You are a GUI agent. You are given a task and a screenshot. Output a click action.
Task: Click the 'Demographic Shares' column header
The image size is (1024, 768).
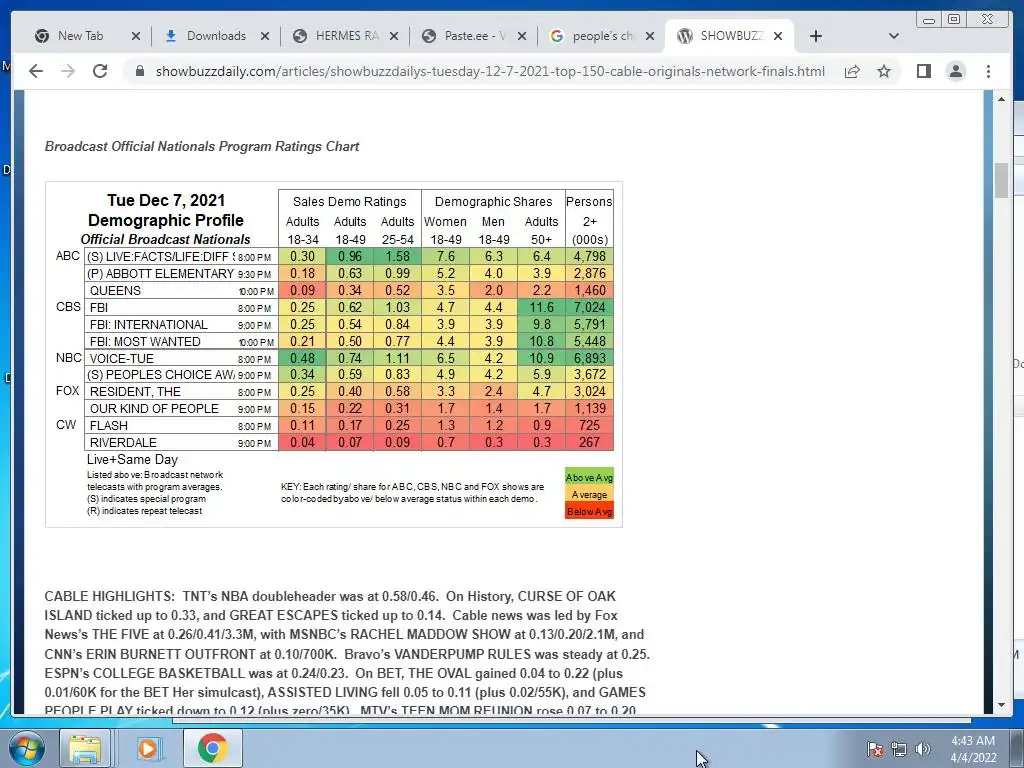point(494,202)
